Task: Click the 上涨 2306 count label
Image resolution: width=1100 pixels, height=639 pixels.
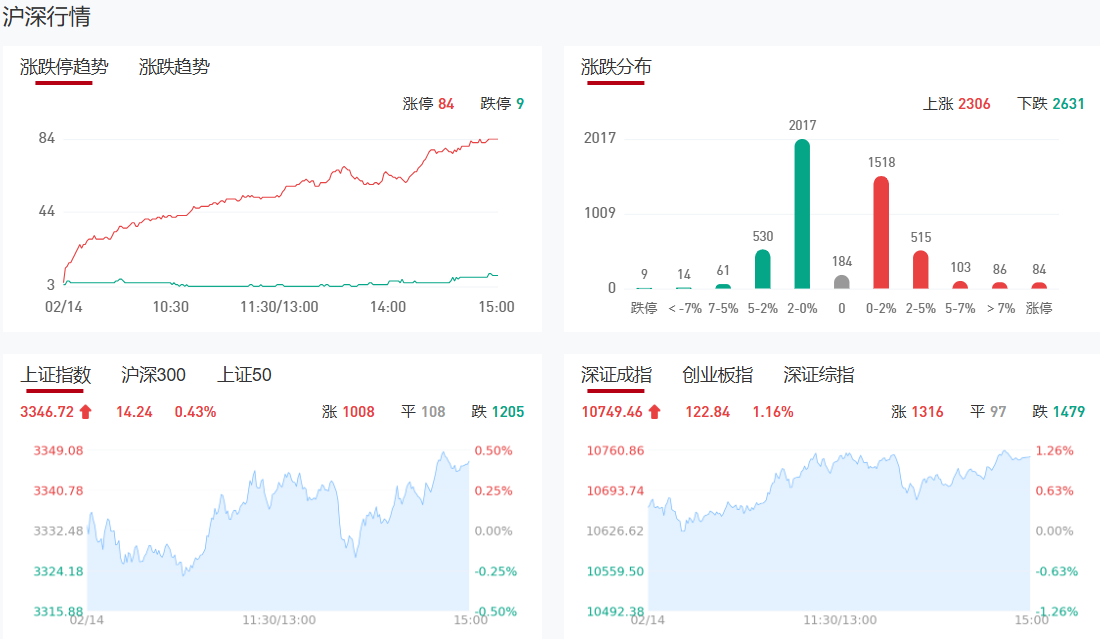Action: (x=956, y=104)
